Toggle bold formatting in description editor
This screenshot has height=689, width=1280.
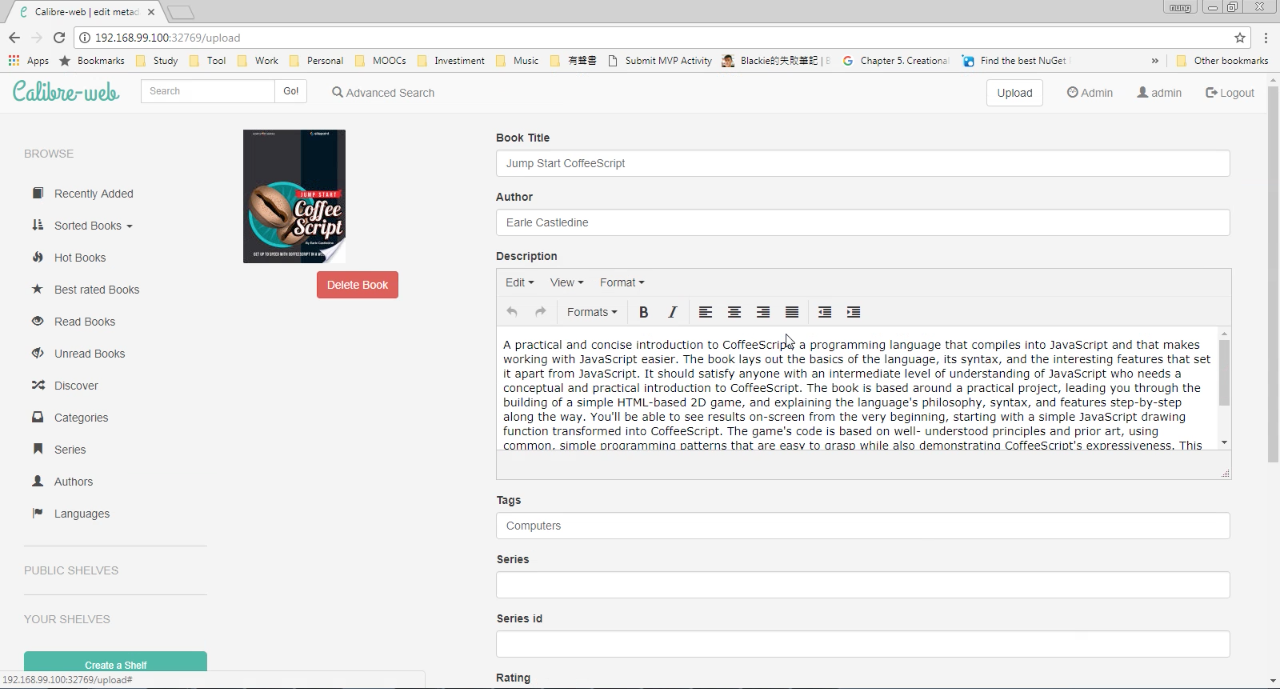pos(644,312)
